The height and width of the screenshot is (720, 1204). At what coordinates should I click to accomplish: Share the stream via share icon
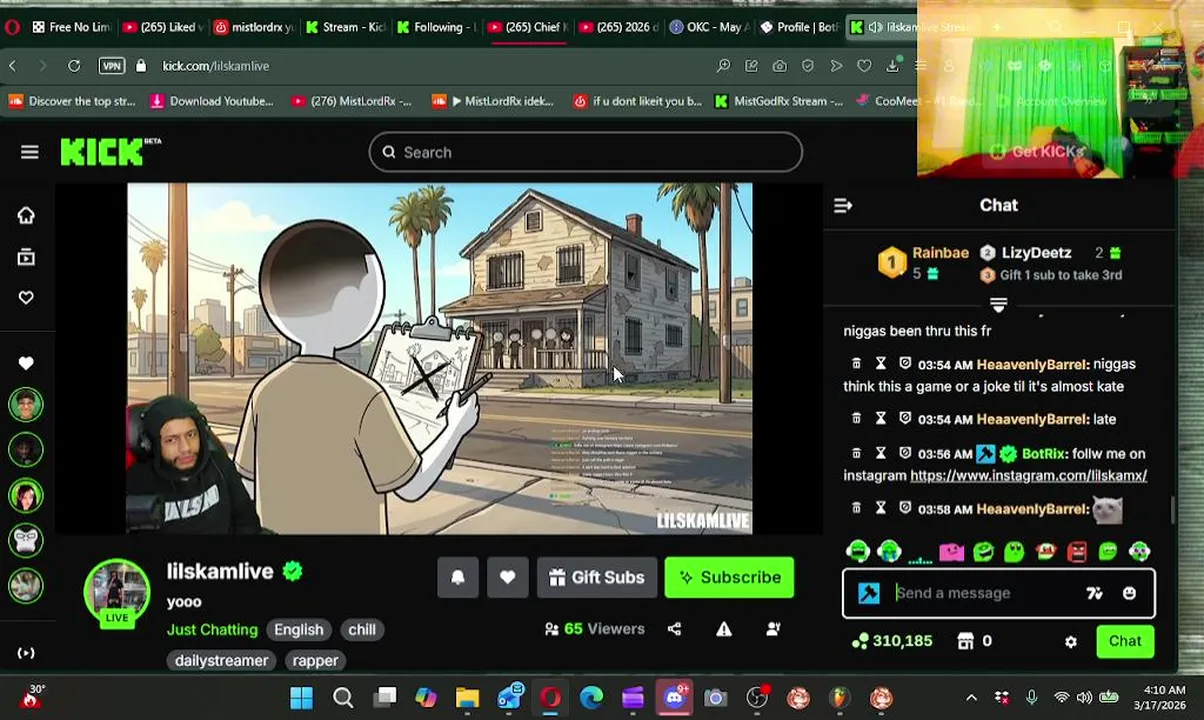pos(674,629)
